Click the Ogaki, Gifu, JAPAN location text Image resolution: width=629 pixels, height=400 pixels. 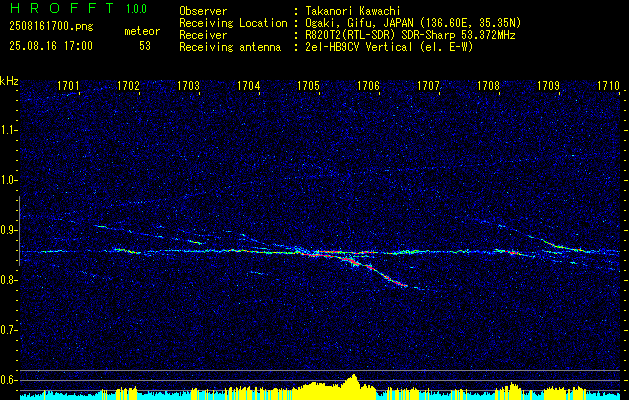413,23
